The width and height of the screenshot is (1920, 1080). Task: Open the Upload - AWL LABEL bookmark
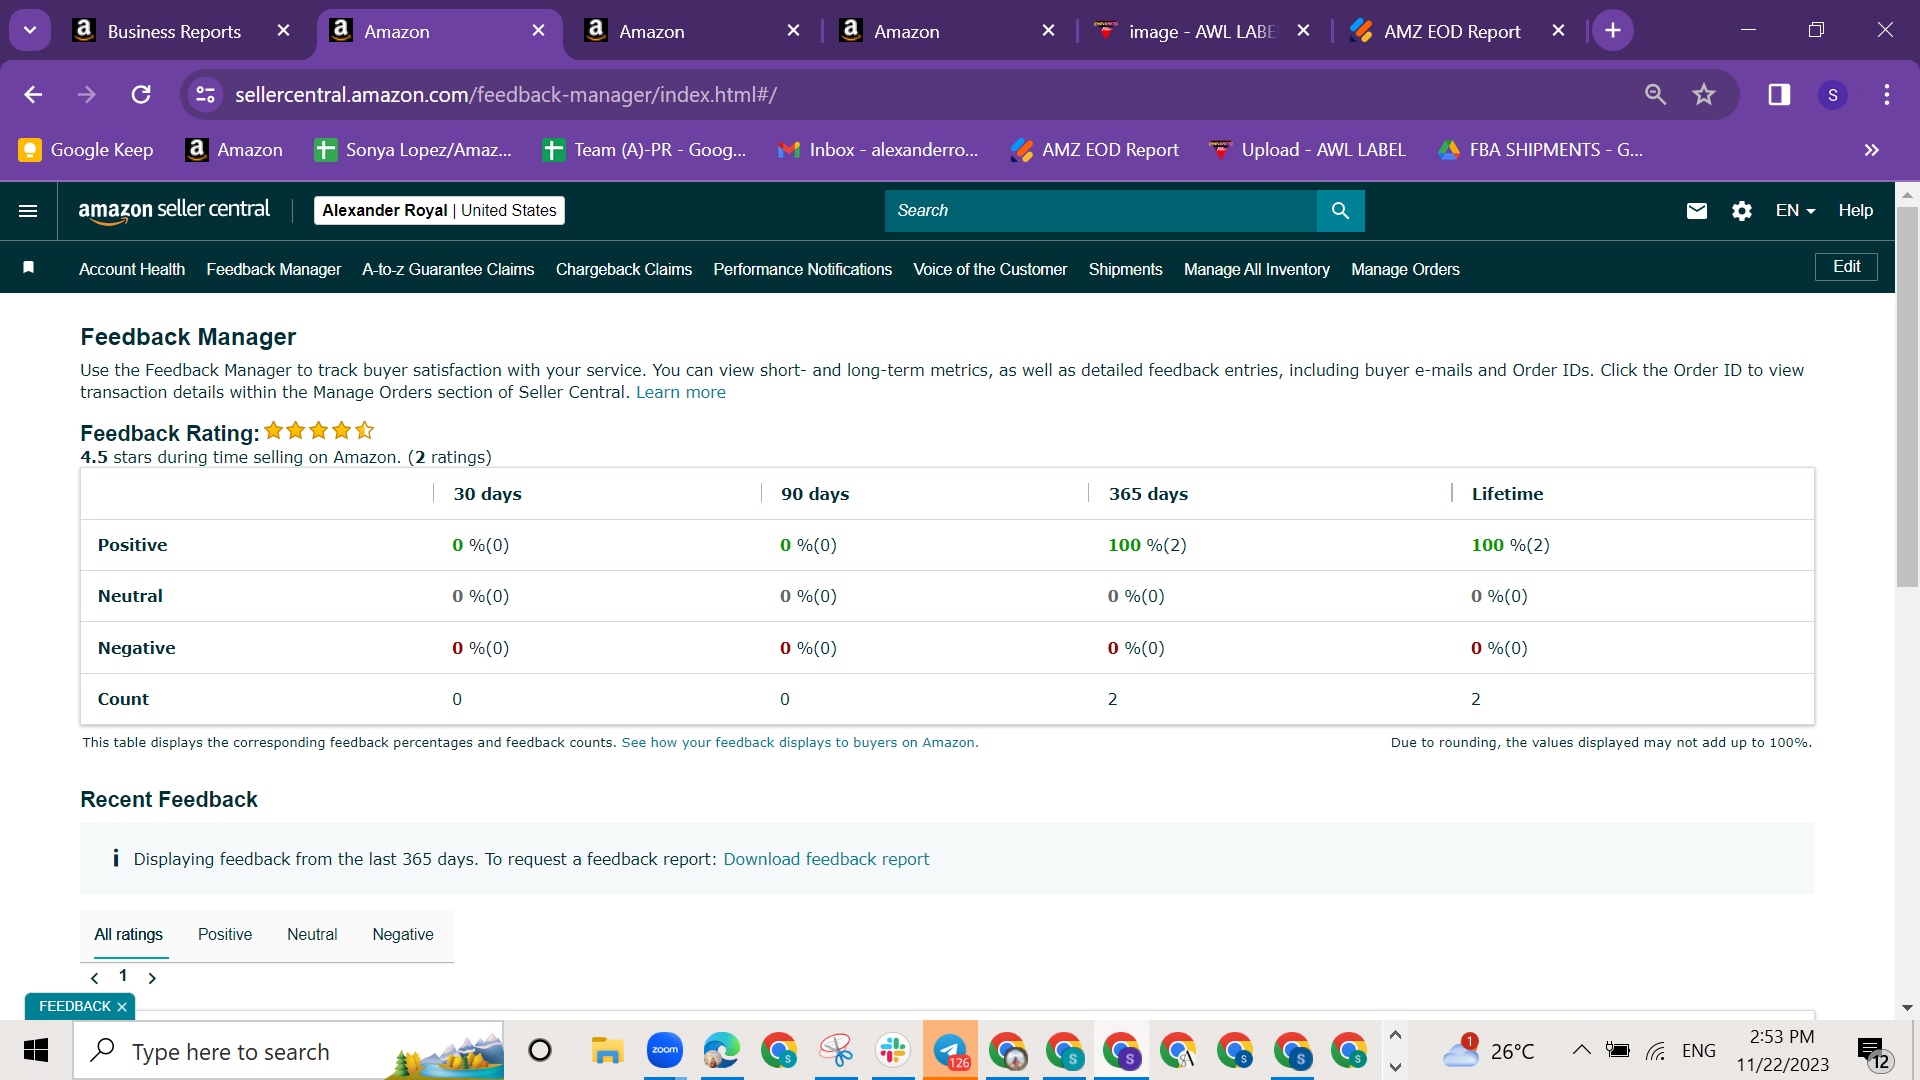1307,150
